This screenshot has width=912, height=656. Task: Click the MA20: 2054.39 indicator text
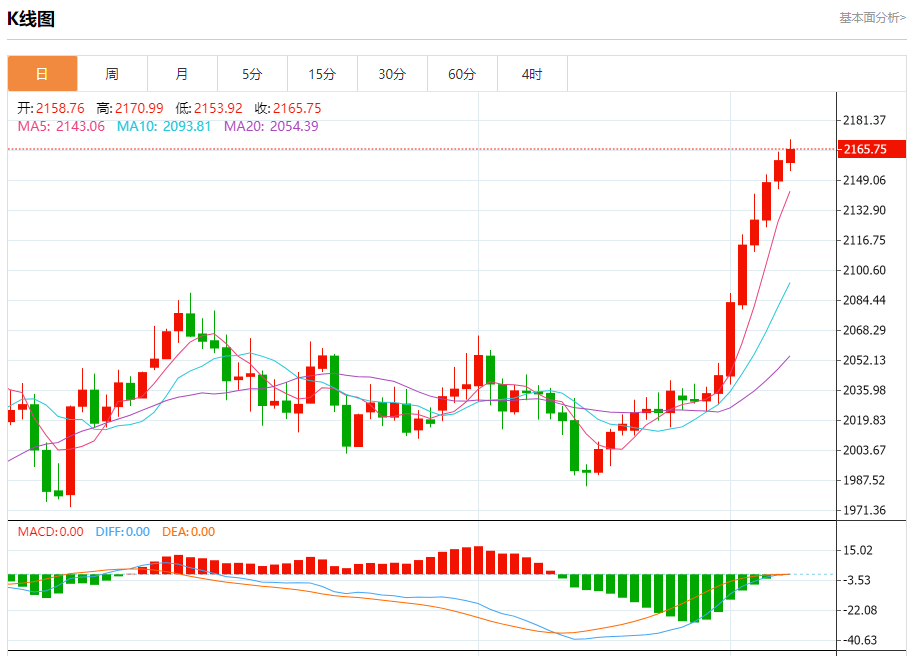coord(271,126)
